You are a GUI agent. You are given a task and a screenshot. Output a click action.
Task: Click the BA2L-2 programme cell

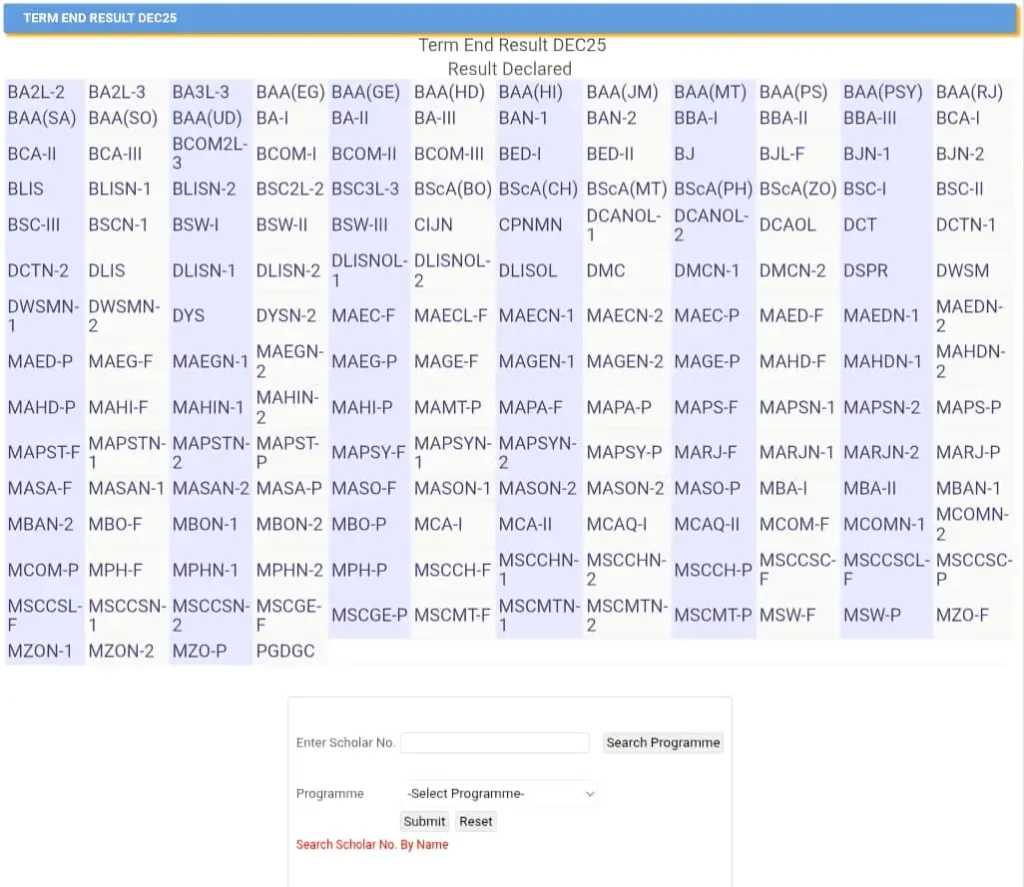[x=37, y=92]
